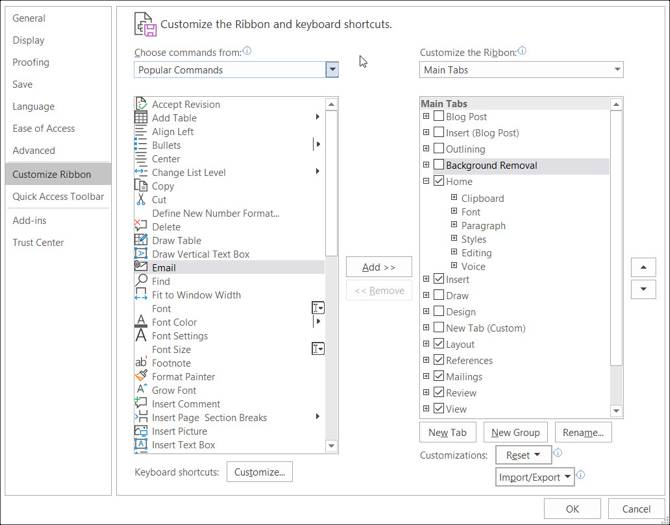This screenshot has height=525, width=670.
Task: Uncheck the View tab checkbox
Action: click(x=438, y=408)
